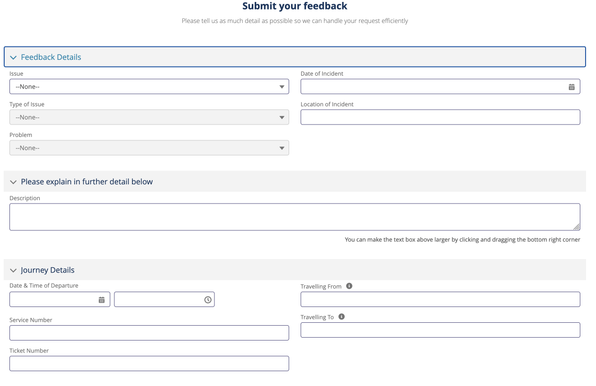The image size is (596, 386).
Task: Click into the Description text area
Action: pos(295,217)
